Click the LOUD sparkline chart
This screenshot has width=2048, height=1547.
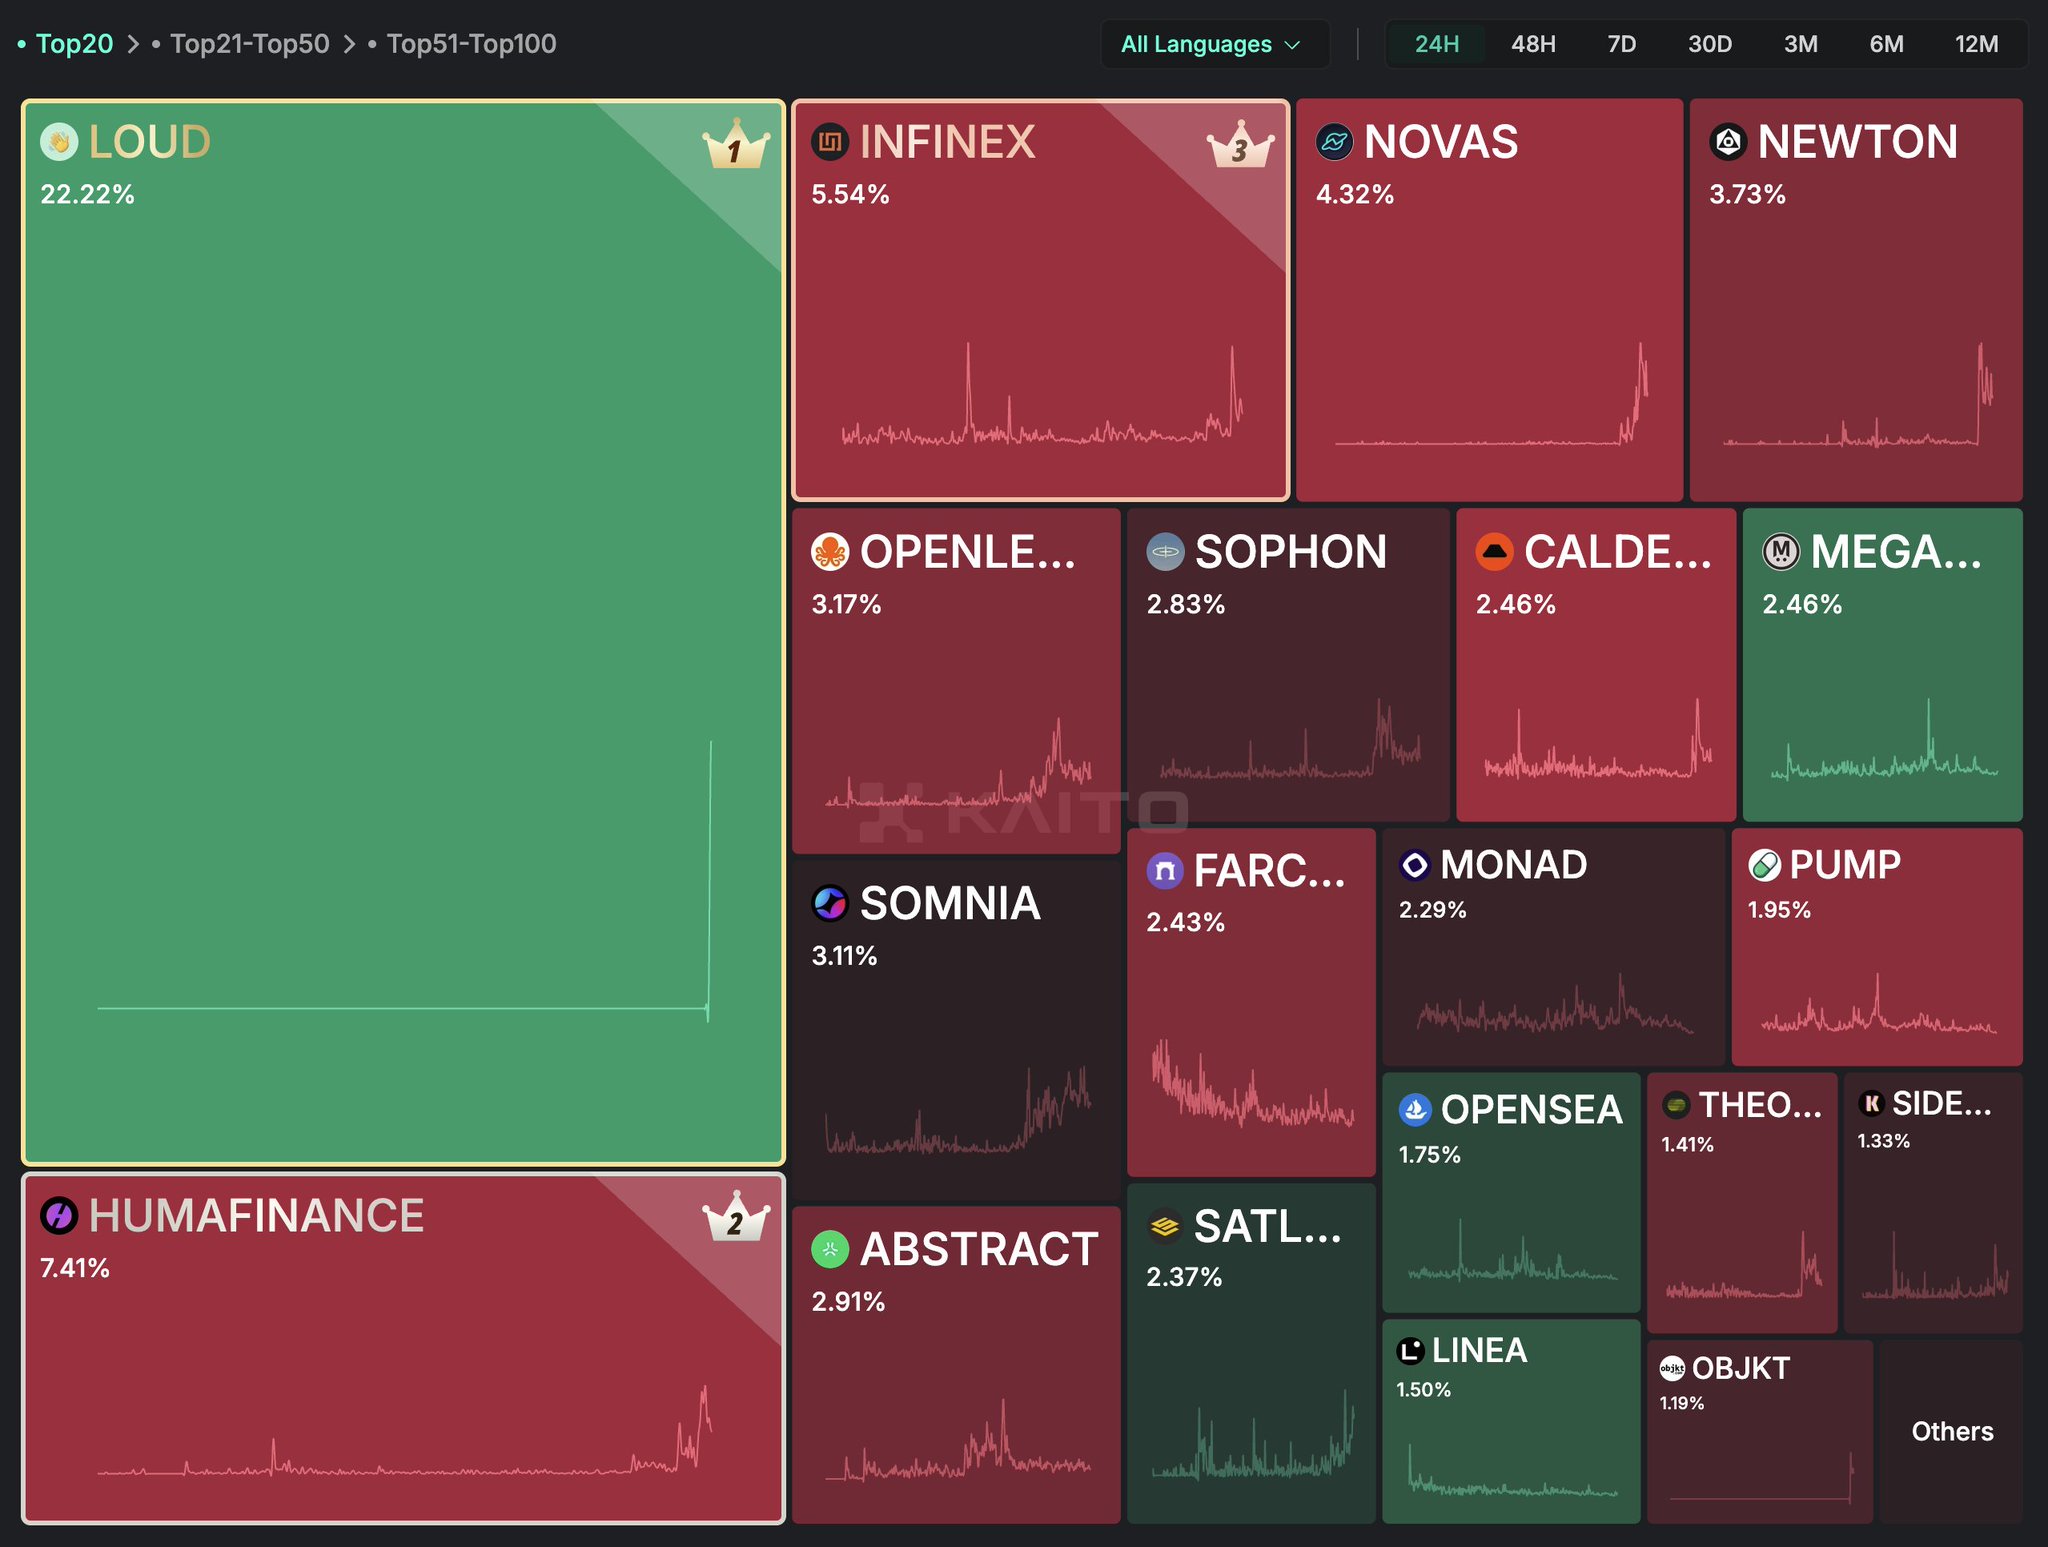404,881
